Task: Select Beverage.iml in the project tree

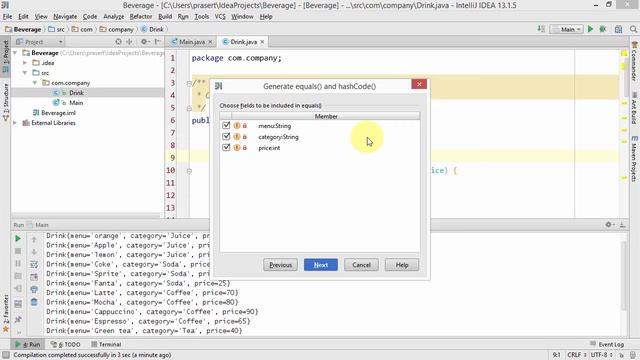Action: pyautogui.click(x=58, y=113)
